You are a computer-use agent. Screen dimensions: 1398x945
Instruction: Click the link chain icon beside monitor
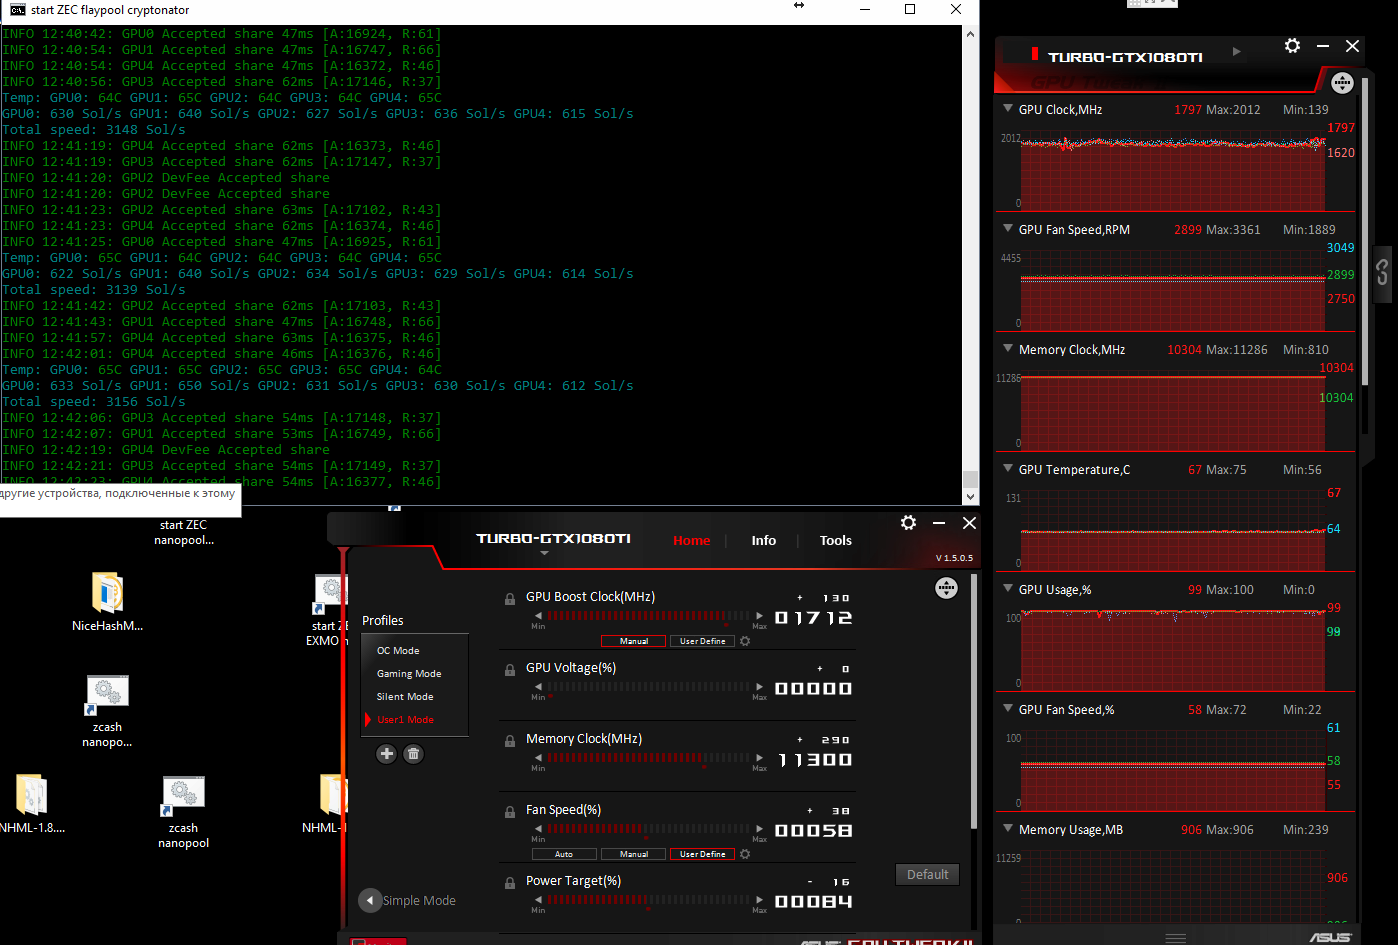point(1382,271)
